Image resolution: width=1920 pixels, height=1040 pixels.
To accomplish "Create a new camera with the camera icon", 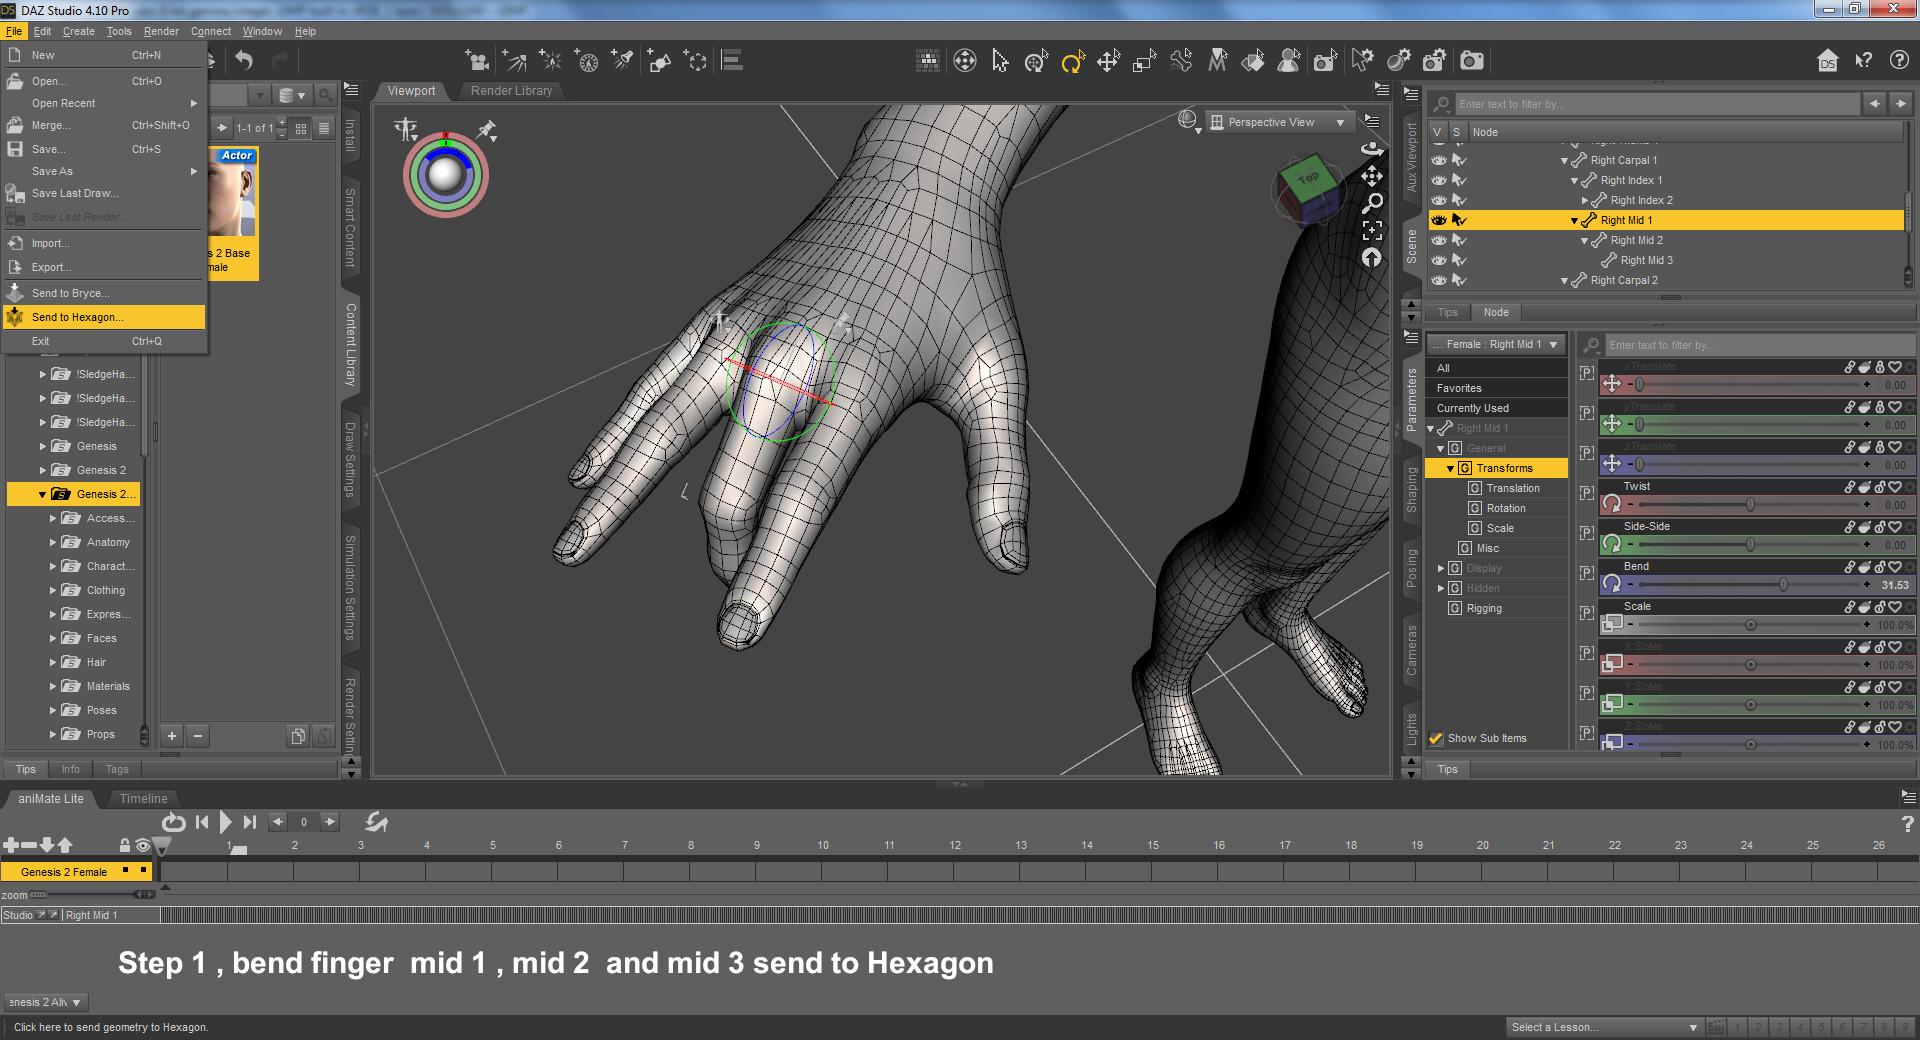I will pyautogui.click(x=478, y=61).
